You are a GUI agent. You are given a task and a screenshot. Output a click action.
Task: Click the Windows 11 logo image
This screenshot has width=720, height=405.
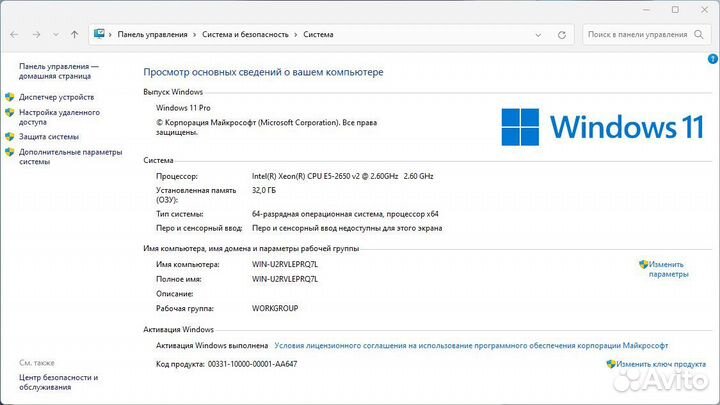[x=602, y=127]
